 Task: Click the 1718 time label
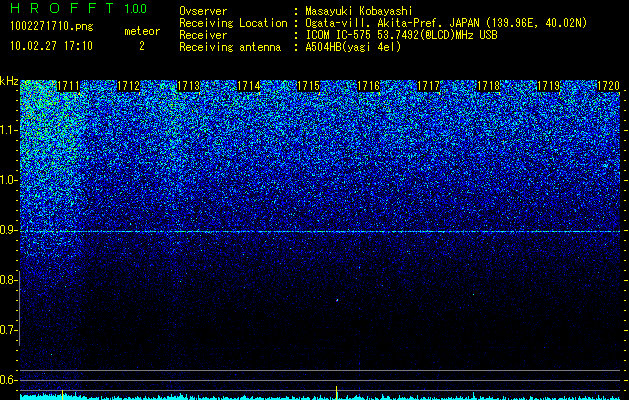(x=489, y=86)
